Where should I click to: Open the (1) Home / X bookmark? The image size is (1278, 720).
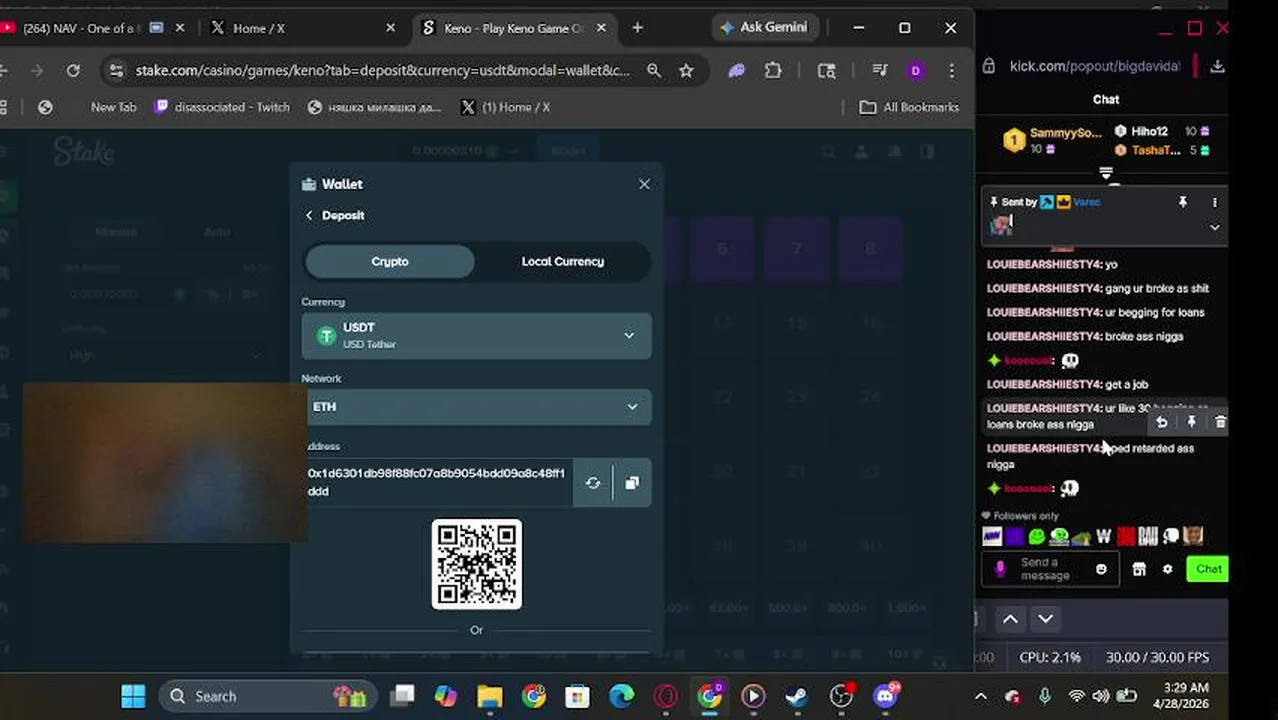tap(505, 107)
